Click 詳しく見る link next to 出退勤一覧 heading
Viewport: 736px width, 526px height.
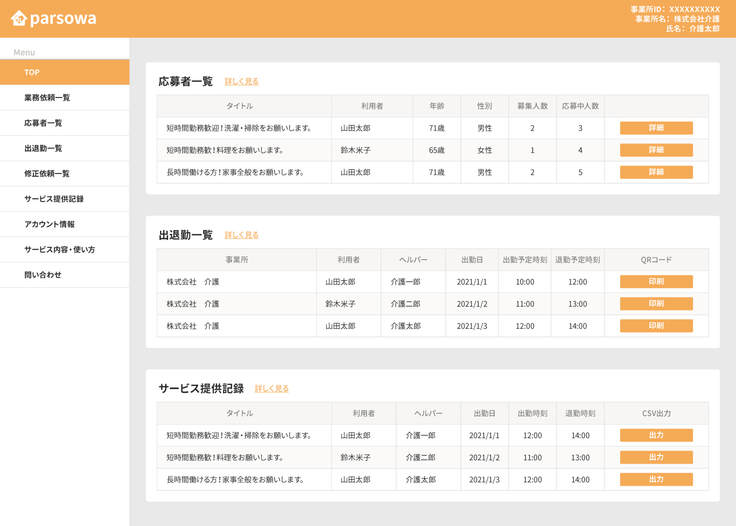pyautogui.click(x=241, y=235)
